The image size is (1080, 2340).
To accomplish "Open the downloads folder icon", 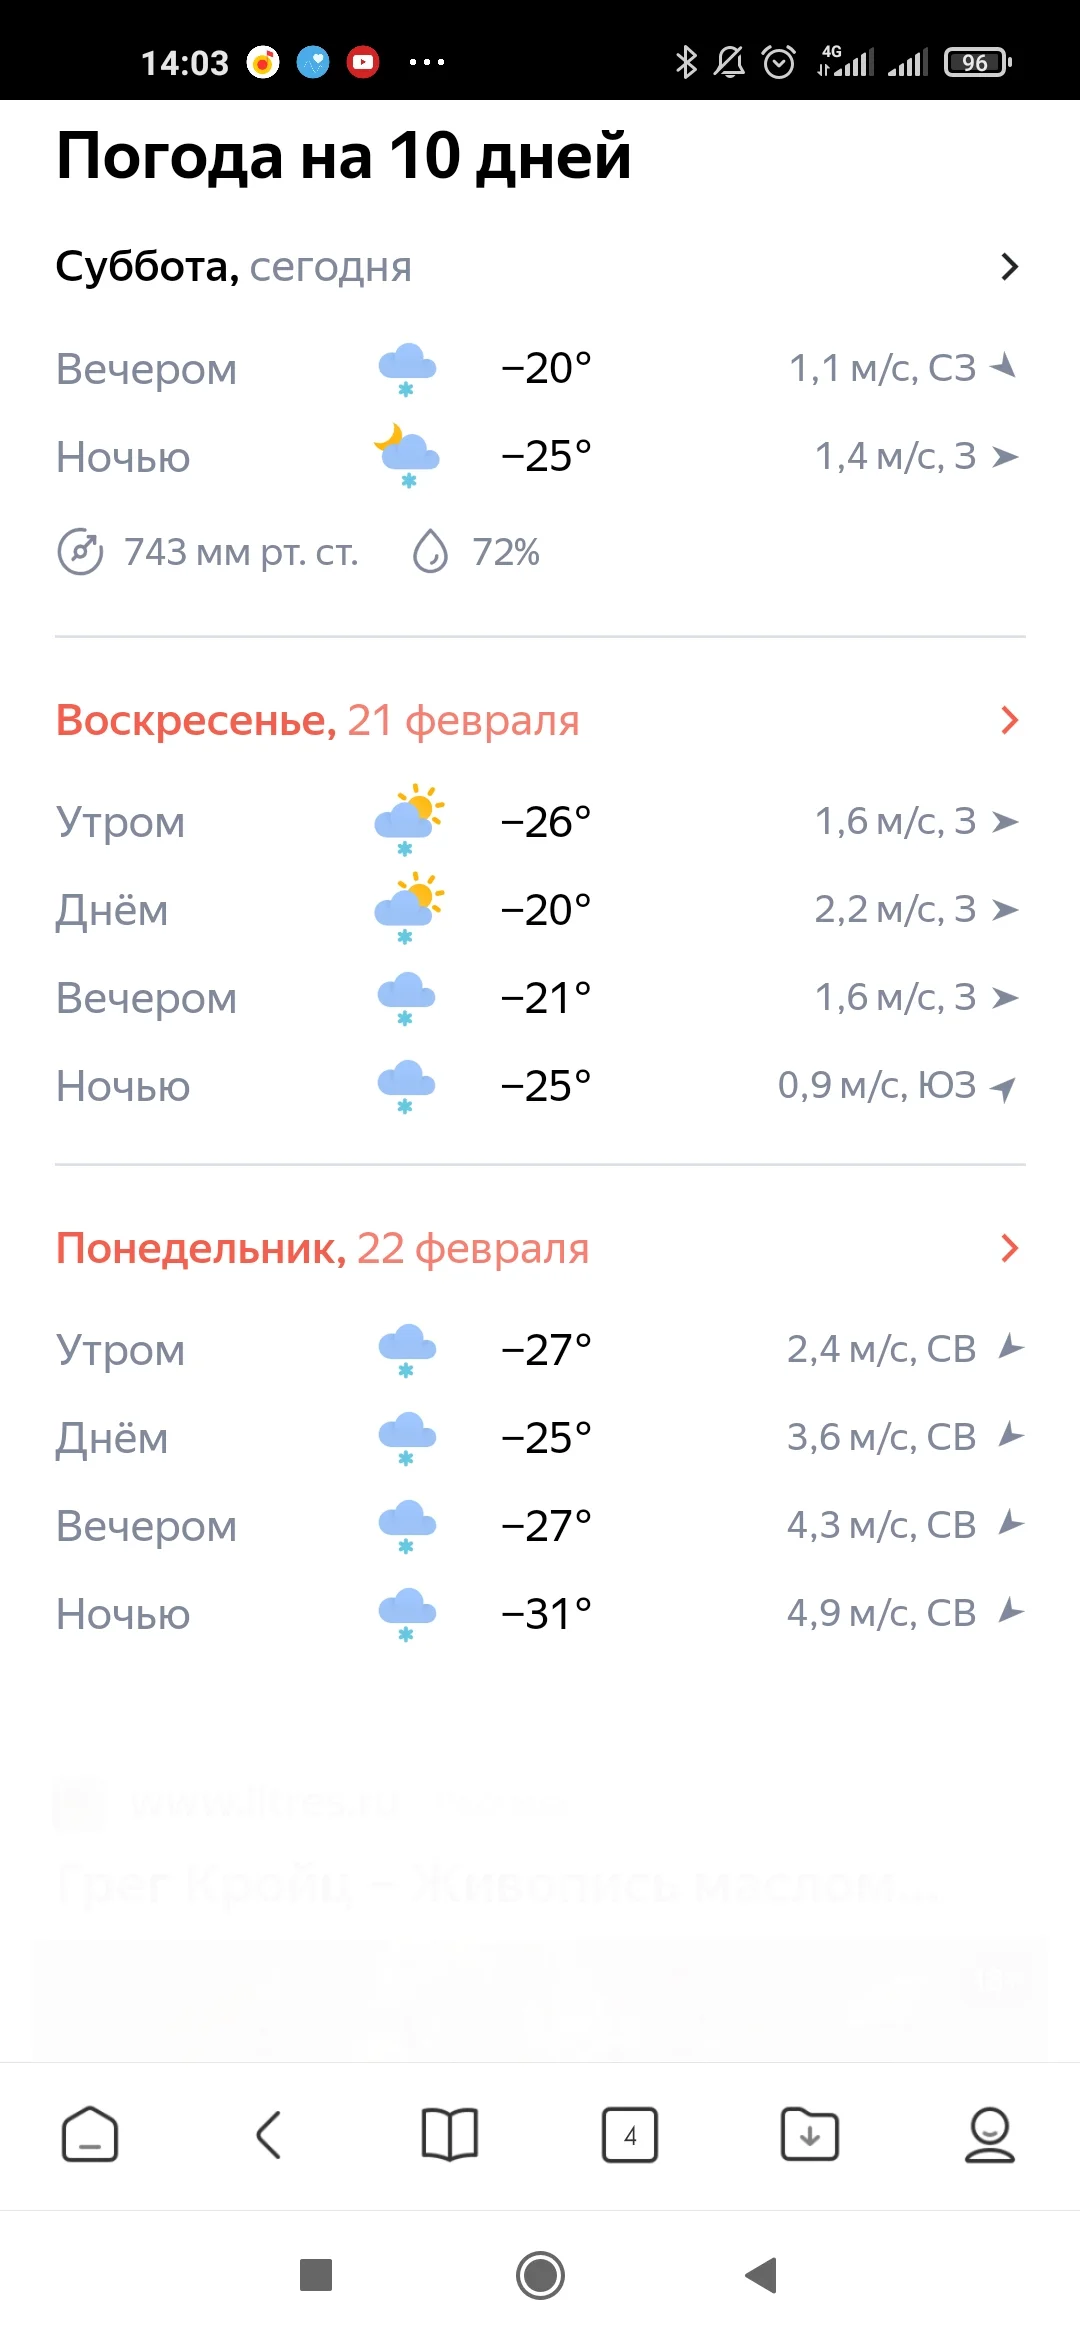I will click(810, 2130).
